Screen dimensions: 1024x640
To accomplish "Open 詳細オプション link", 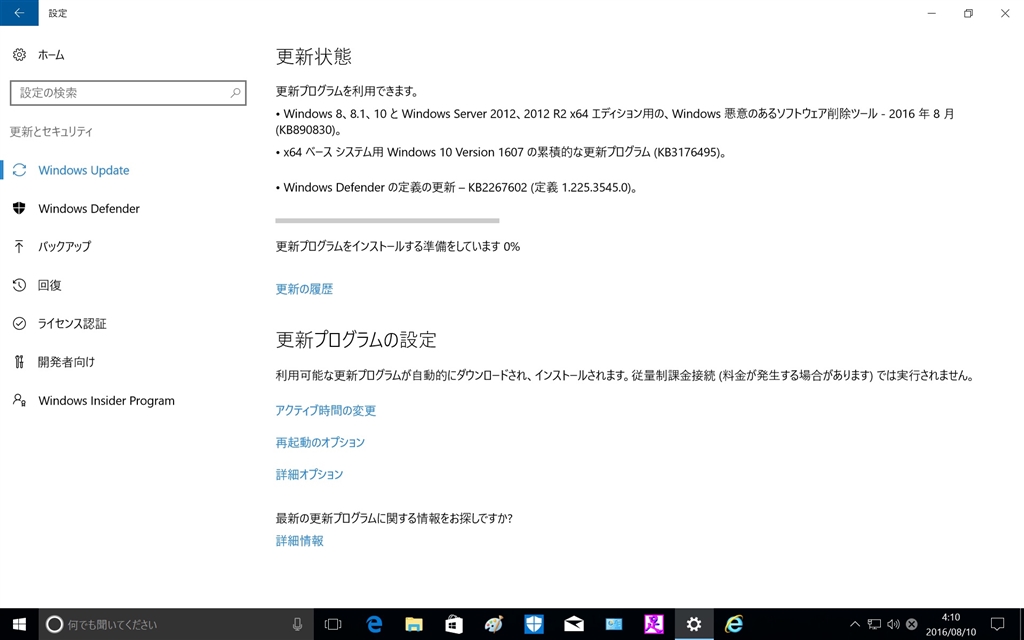I will [310, 475].
